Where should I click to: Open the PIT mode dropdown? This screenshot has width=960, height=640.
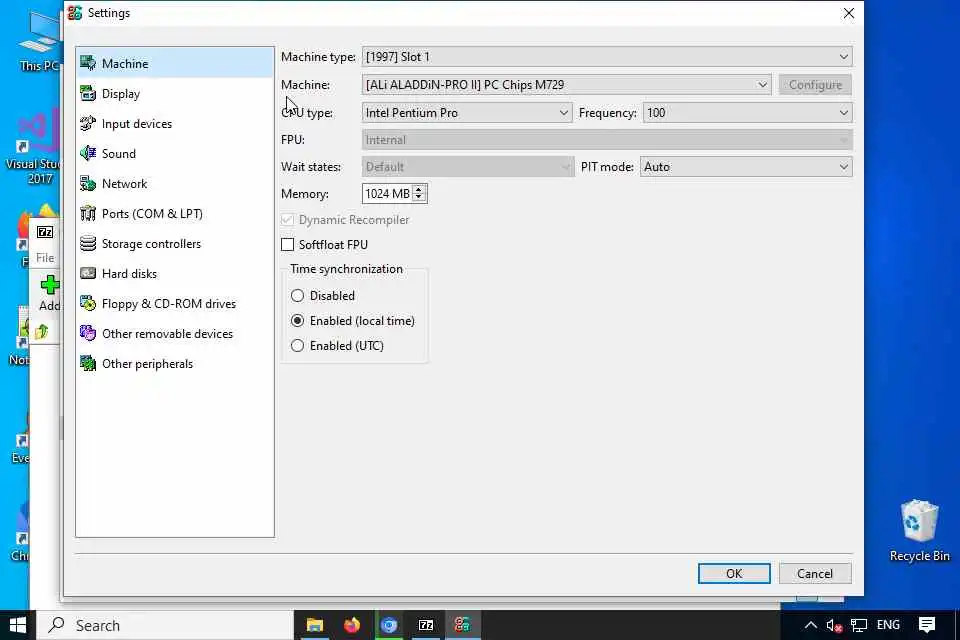[x=746, y=167]
